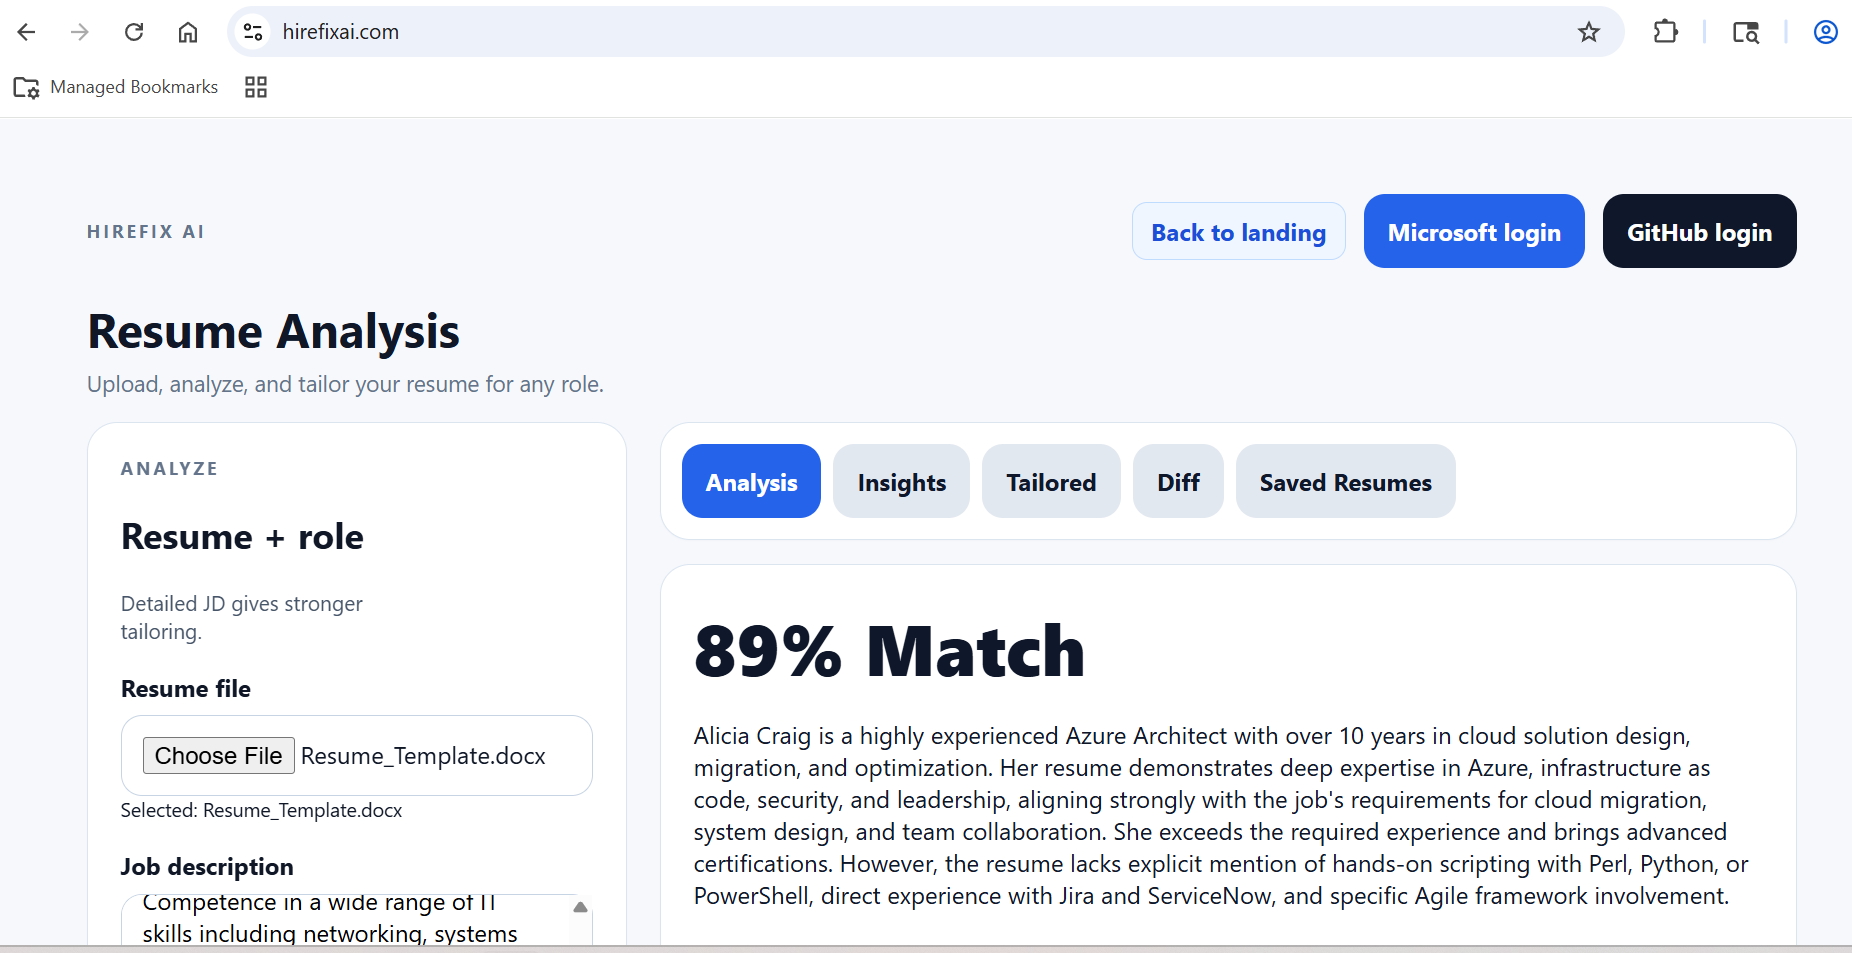
Task: Reload the current page
Action: 134,32
